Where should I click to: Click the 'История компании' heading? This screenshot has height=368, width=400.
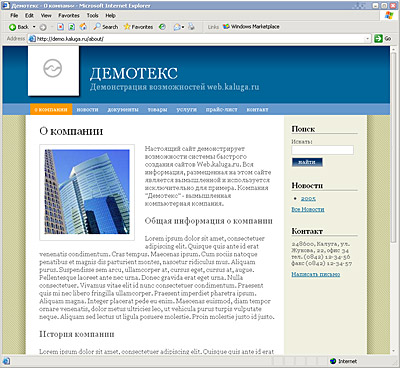(77, 334)
